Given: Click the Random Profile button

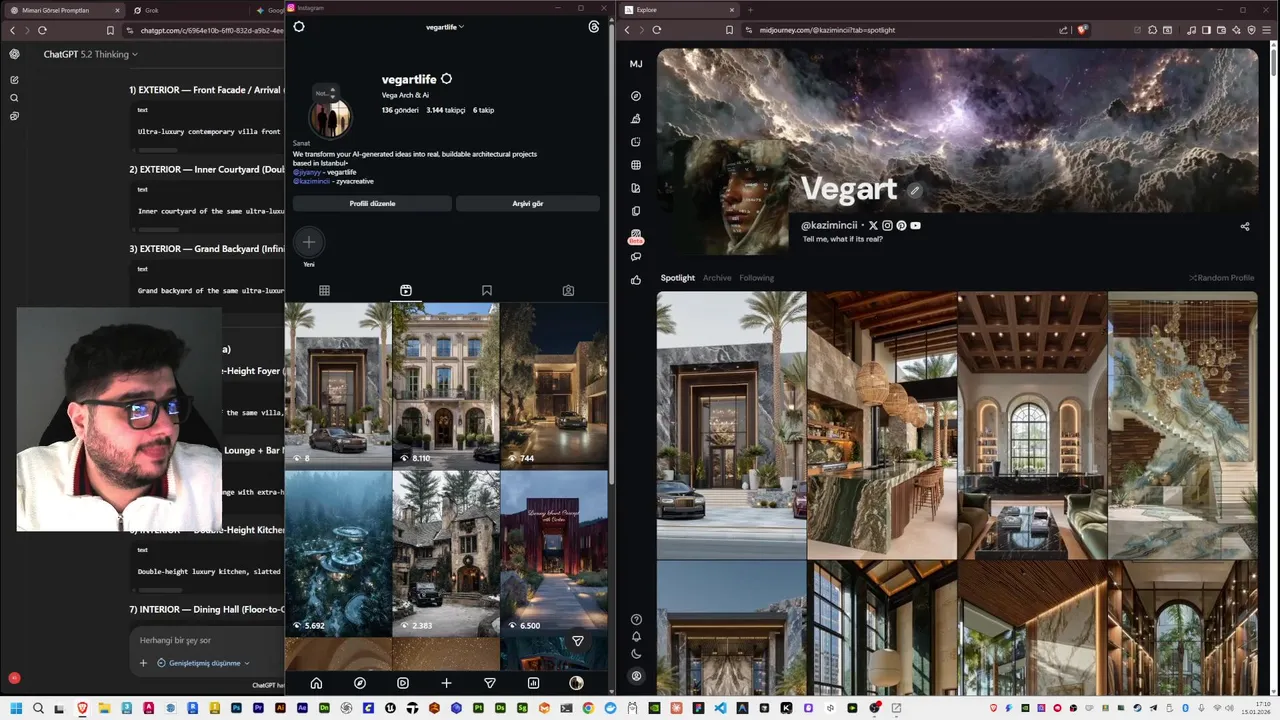Looking at the screenshot, I should [1222, 278].
